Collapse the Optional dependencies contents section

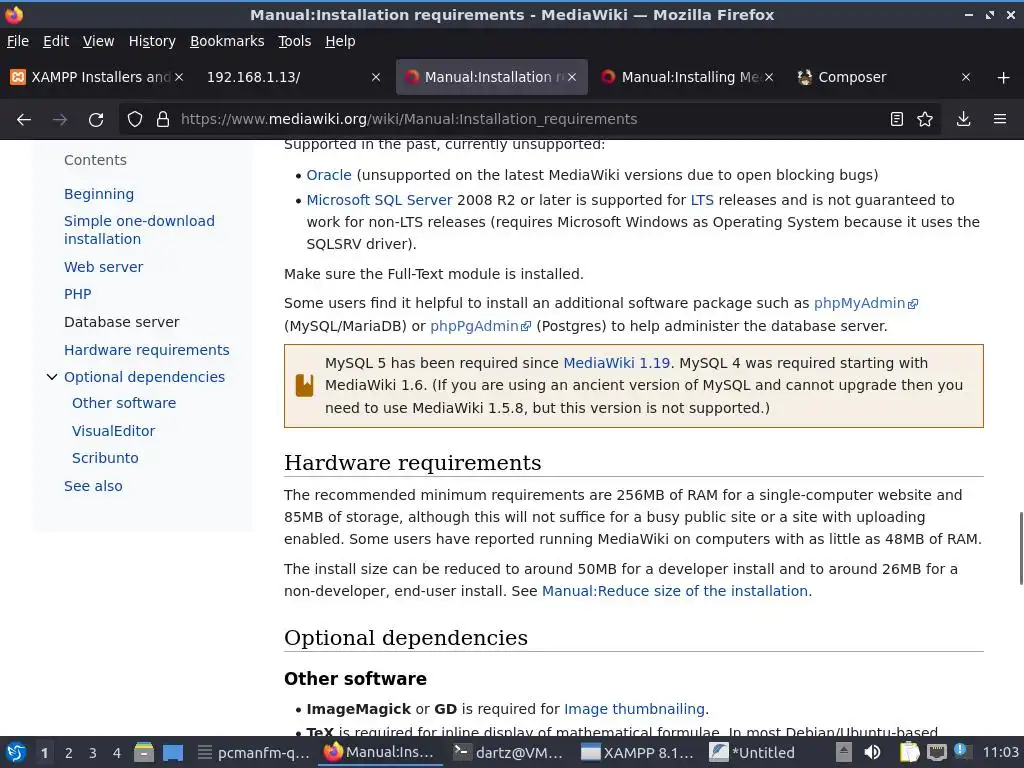(x=52, y=377)
